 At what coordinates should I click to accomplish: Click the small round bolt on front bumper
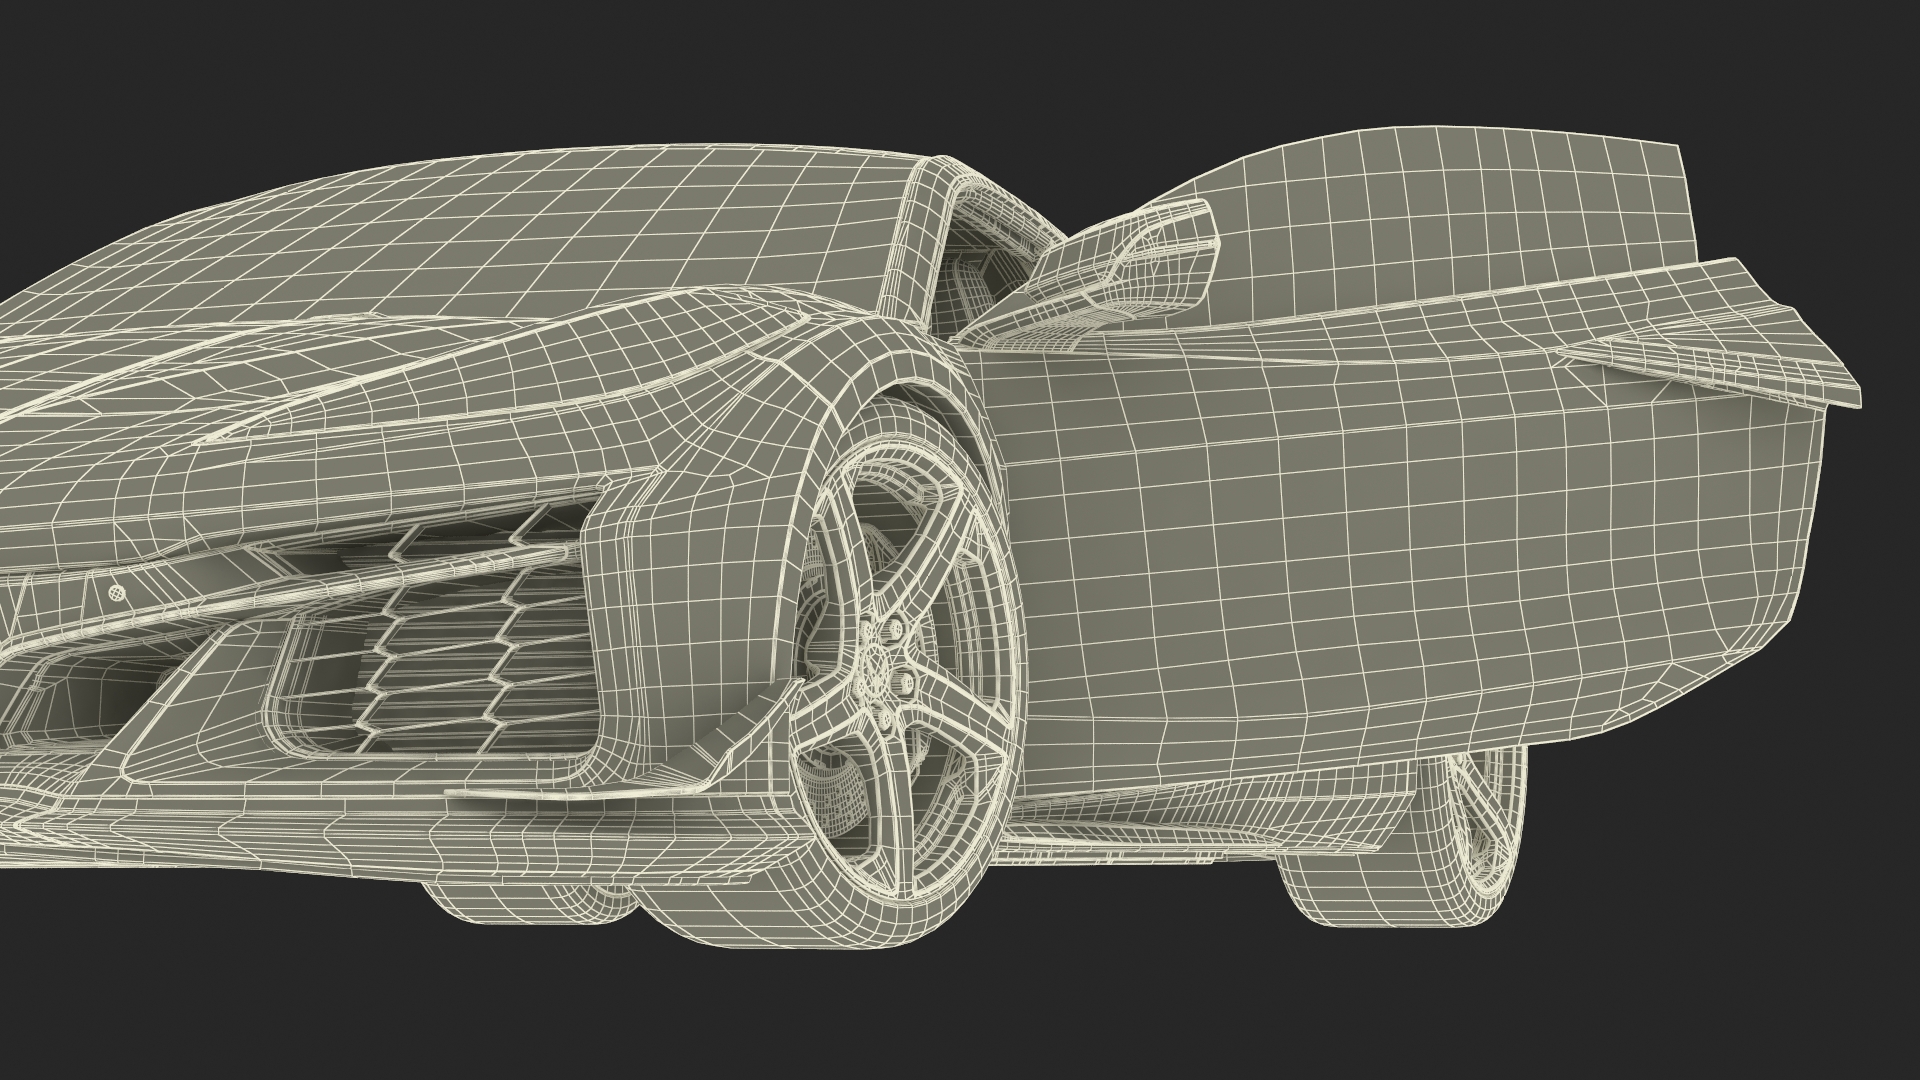click(117, 592)
